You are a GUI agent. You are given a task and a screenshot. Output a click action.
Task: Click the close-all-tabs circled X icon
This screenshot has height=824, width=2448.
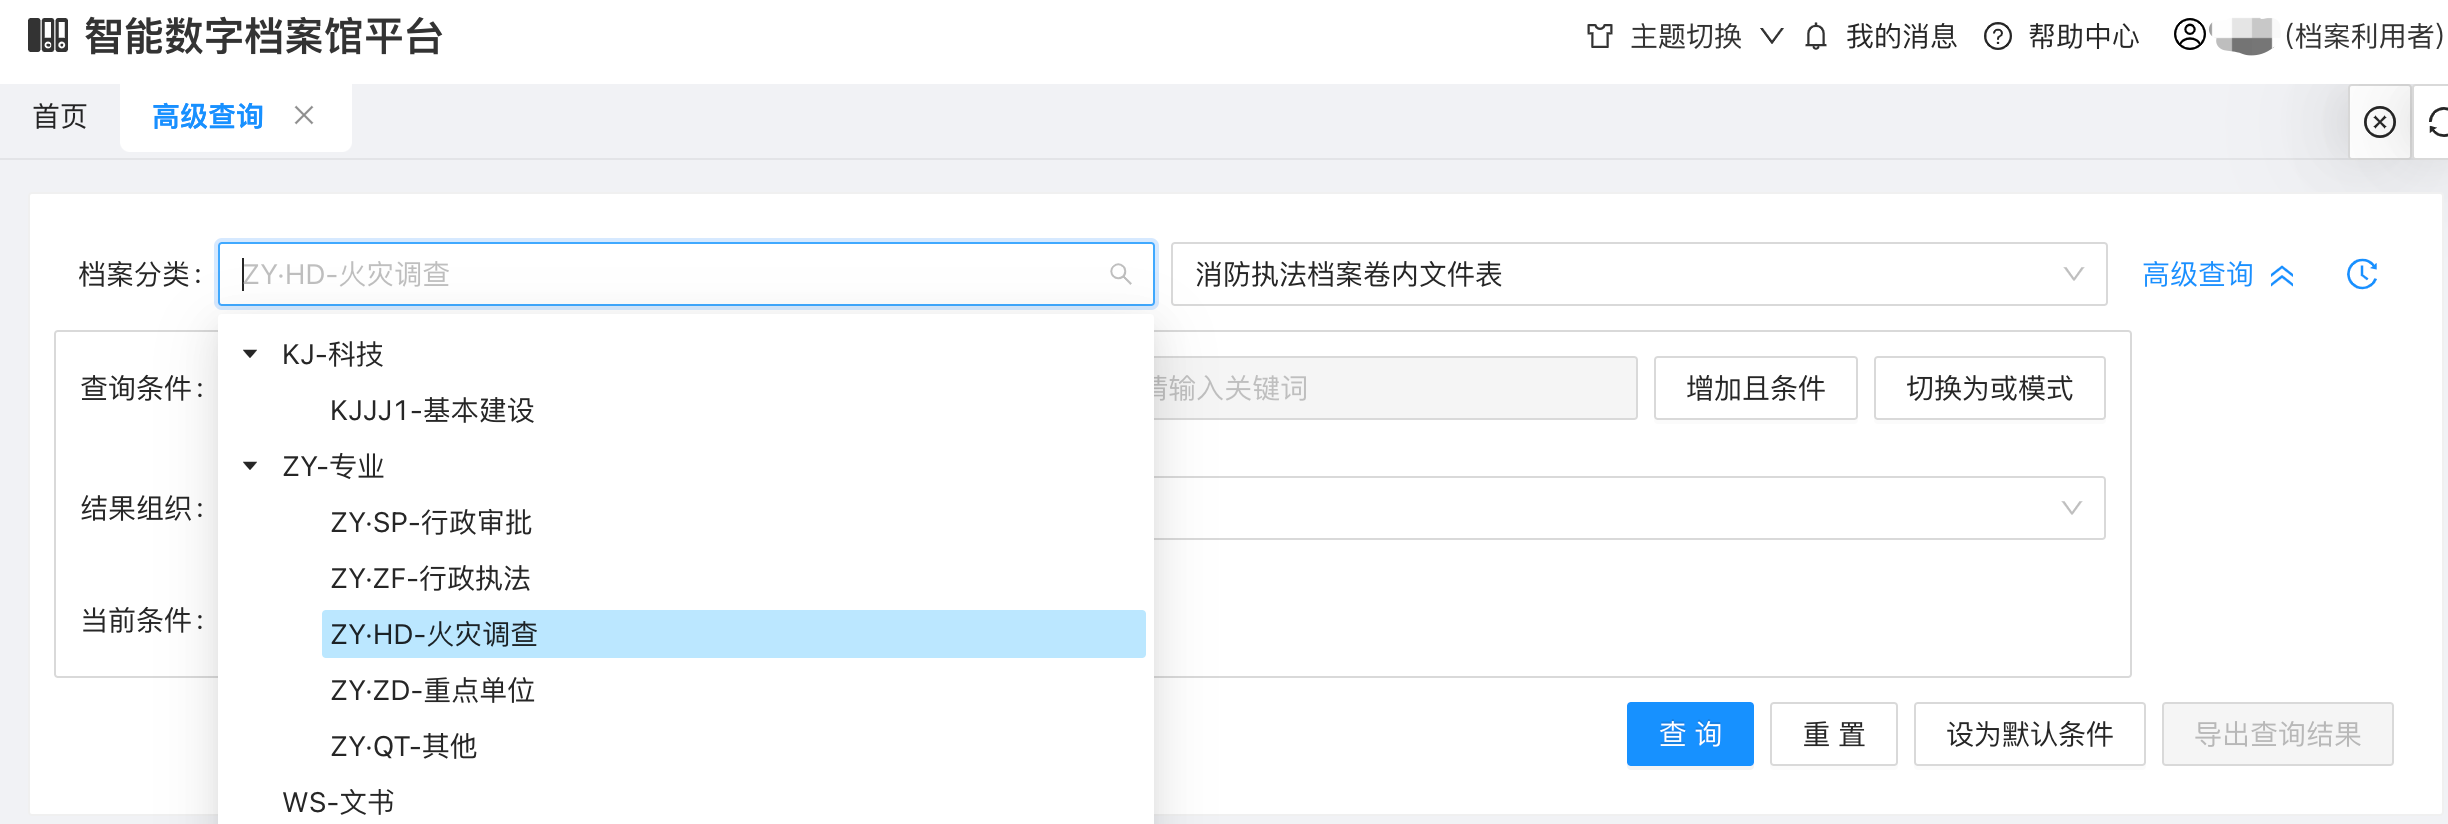2379,122
